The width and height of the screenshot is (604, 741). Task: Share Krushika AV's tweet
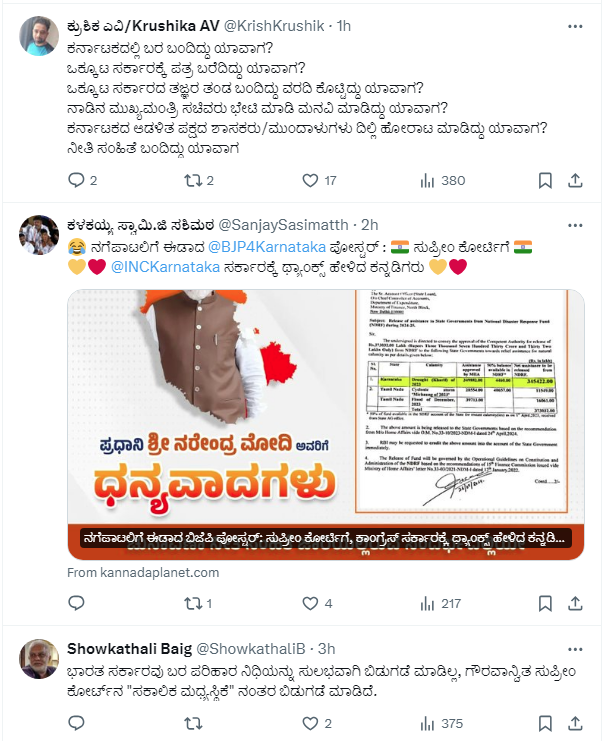click(575, 181)
